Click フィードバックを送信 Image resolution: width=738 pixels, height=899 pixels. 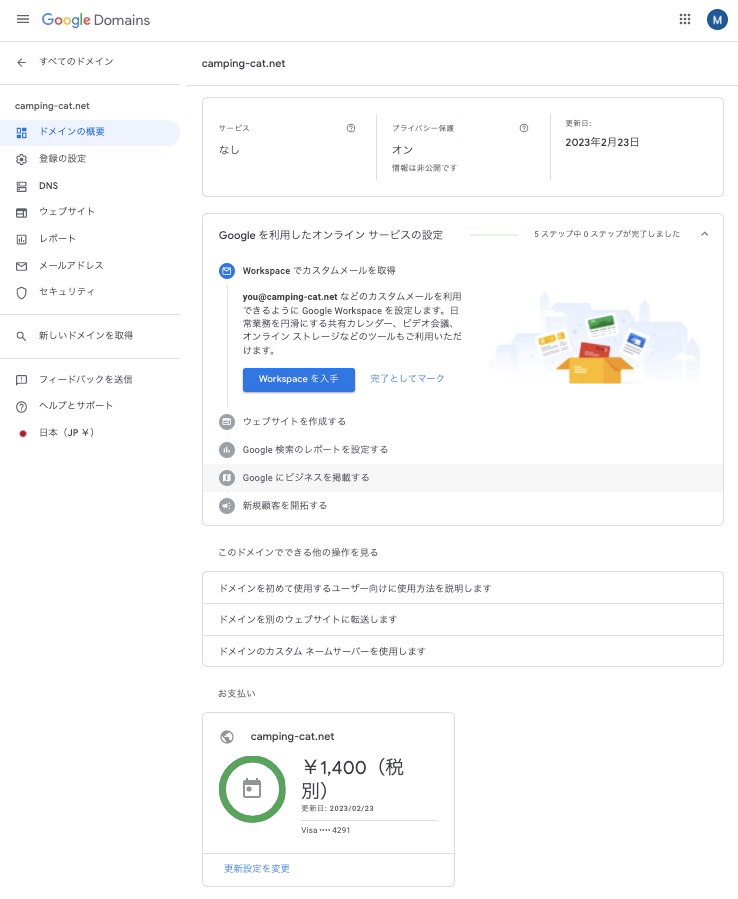click(86, 379)
